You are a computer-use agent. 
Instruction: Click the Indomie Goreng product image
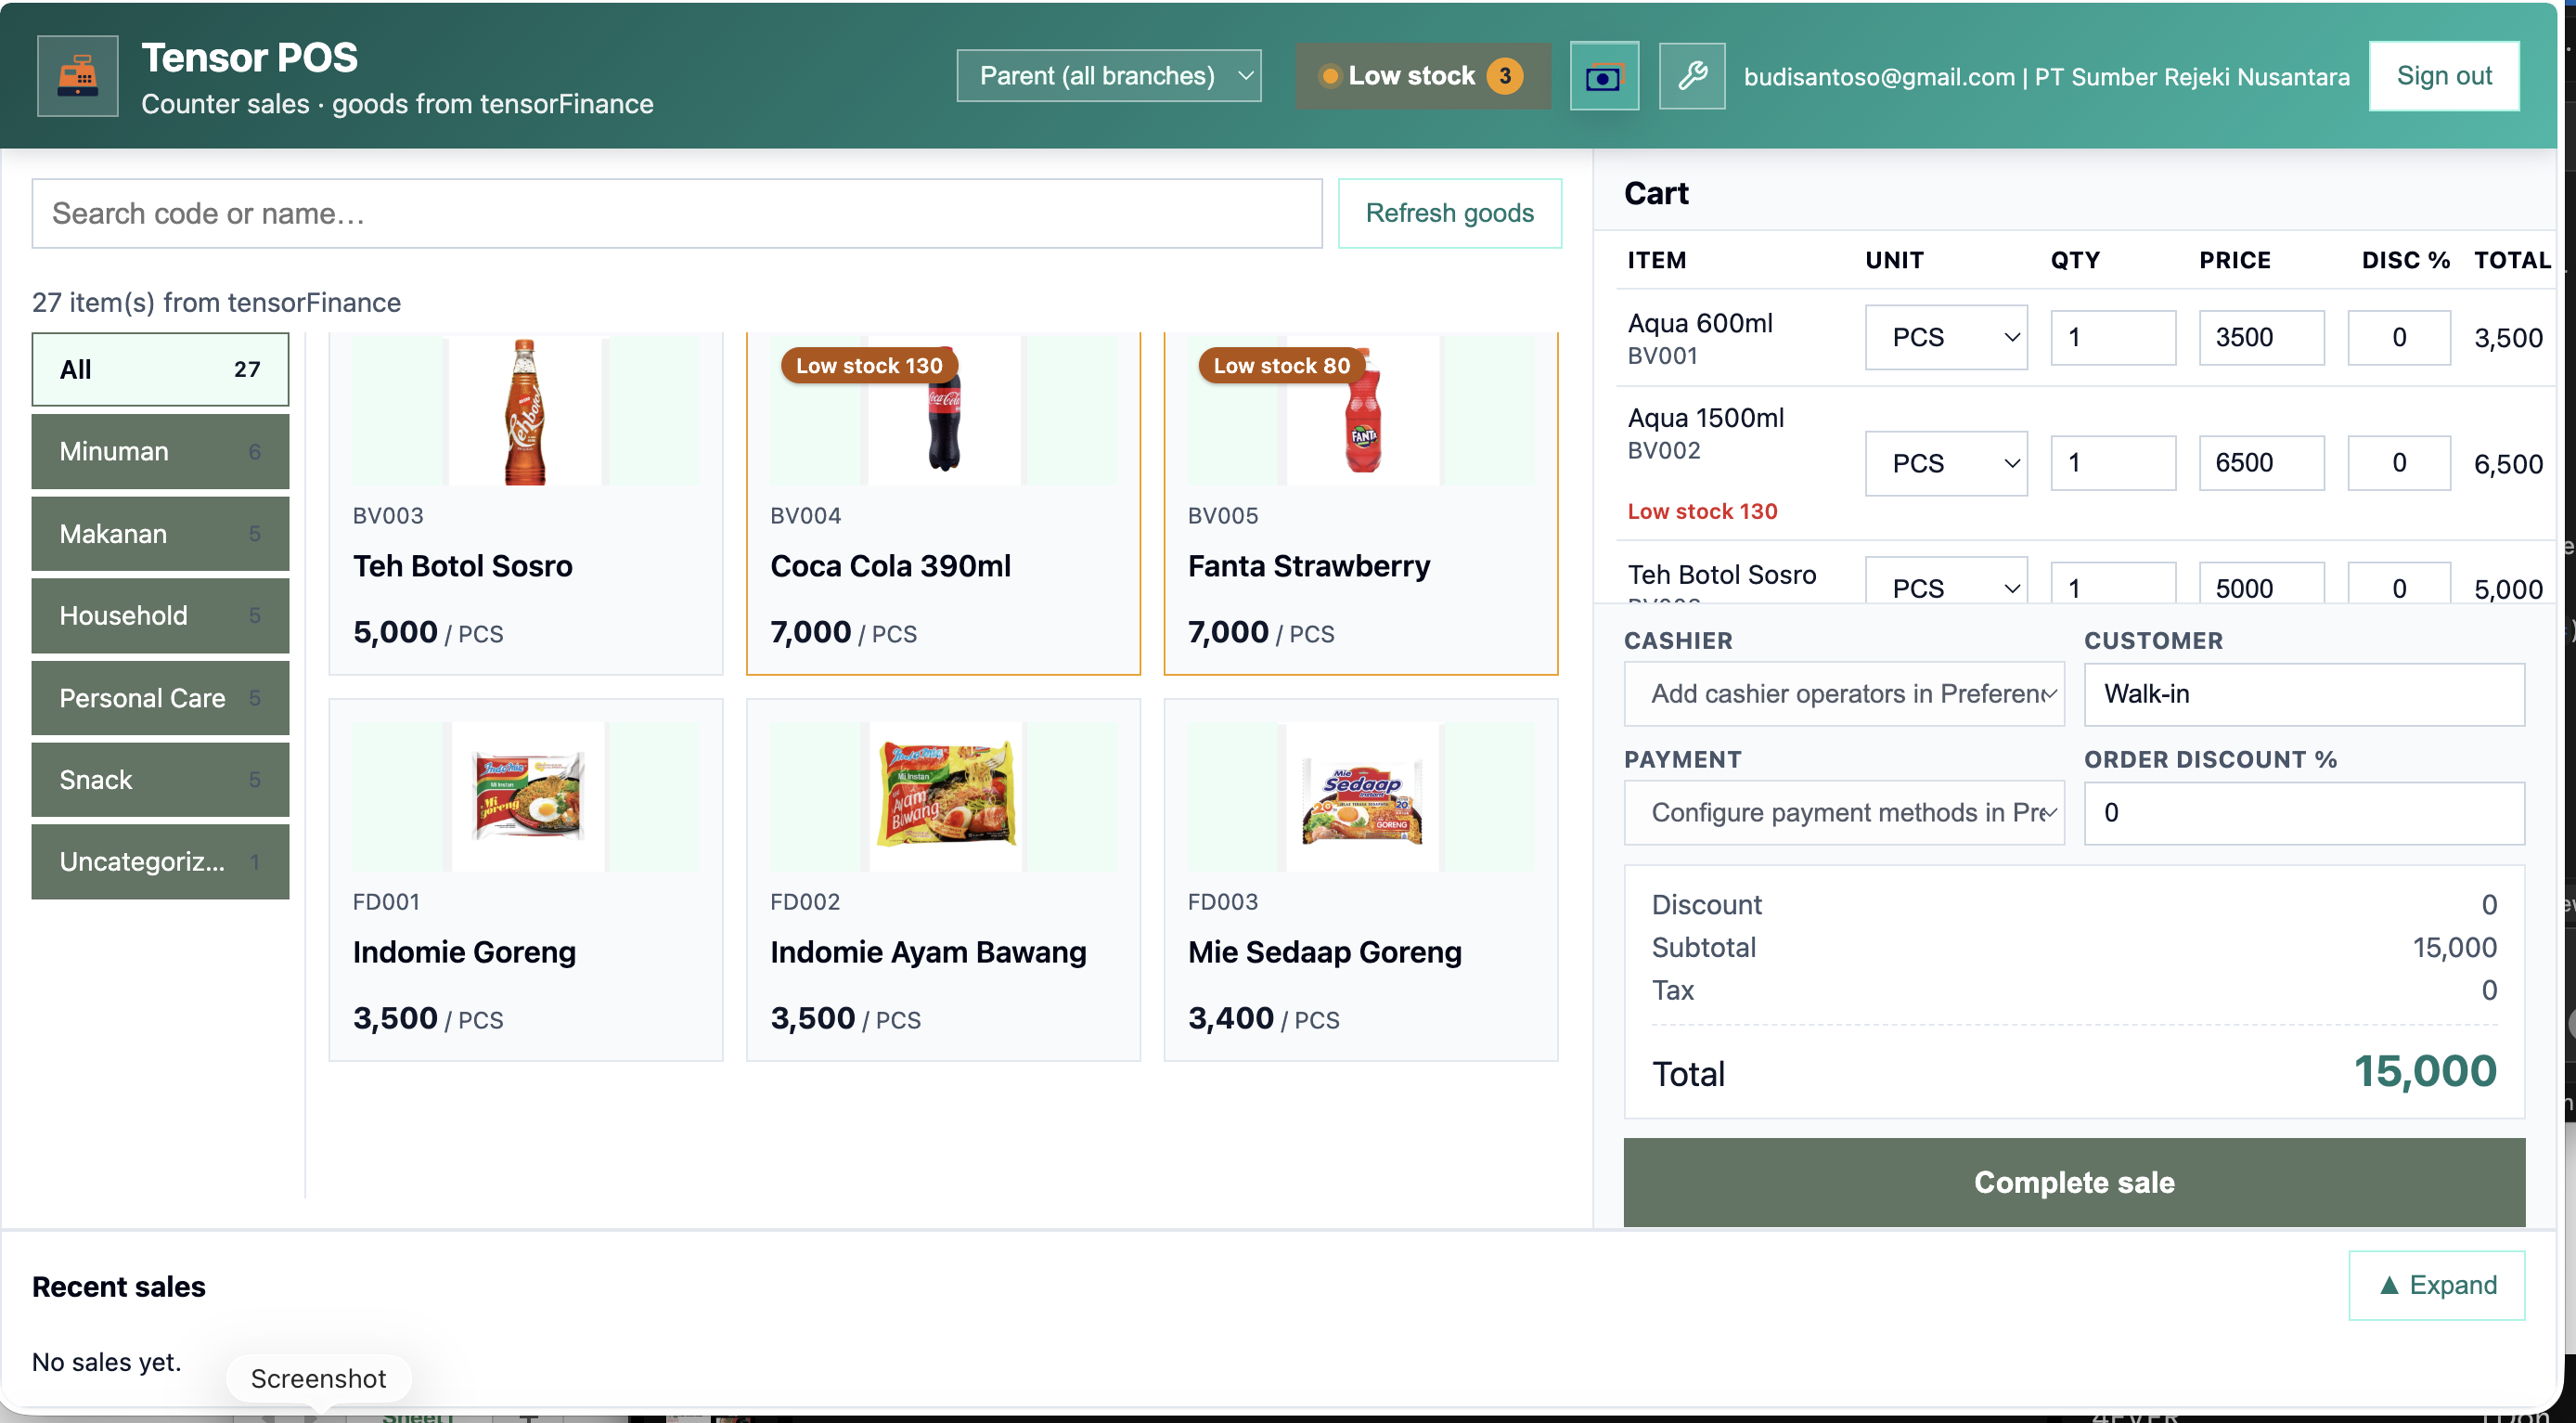click(x=528, y=796)
